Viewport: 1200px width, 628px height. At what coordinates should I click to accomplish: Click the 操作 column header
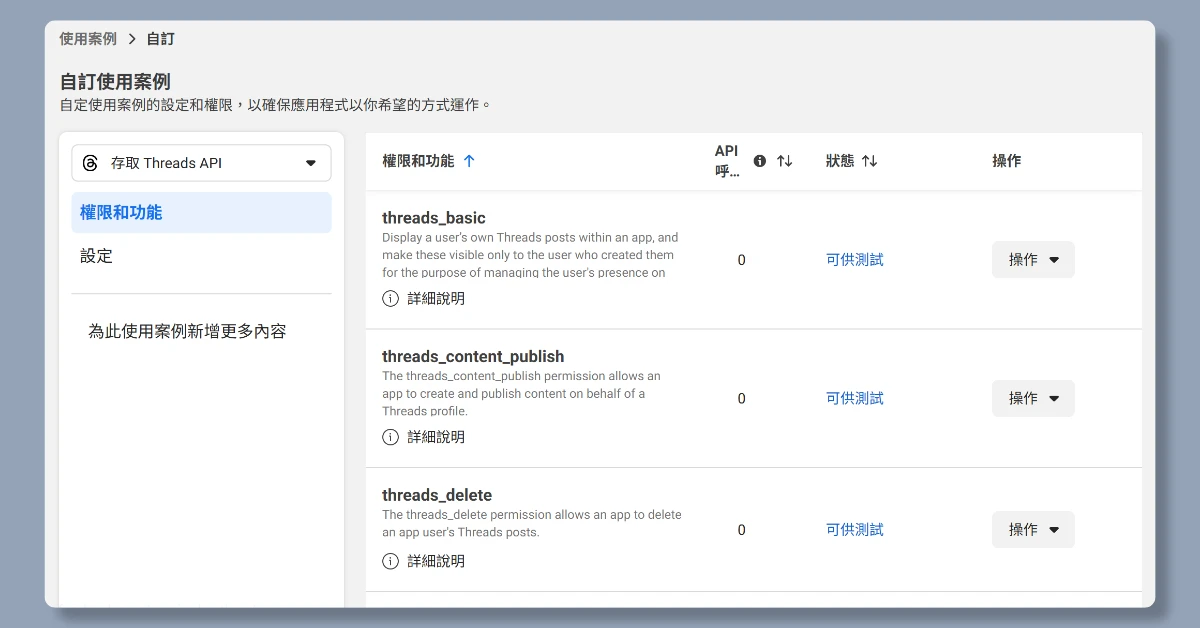pos(1007,161)
